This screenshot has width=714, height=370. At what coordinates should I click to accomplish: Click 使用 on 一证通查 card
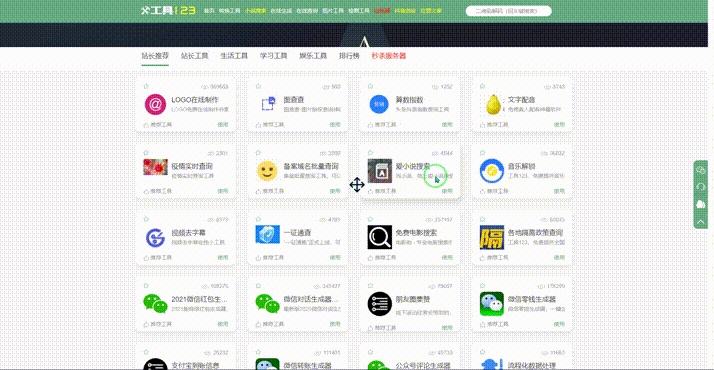335,258
